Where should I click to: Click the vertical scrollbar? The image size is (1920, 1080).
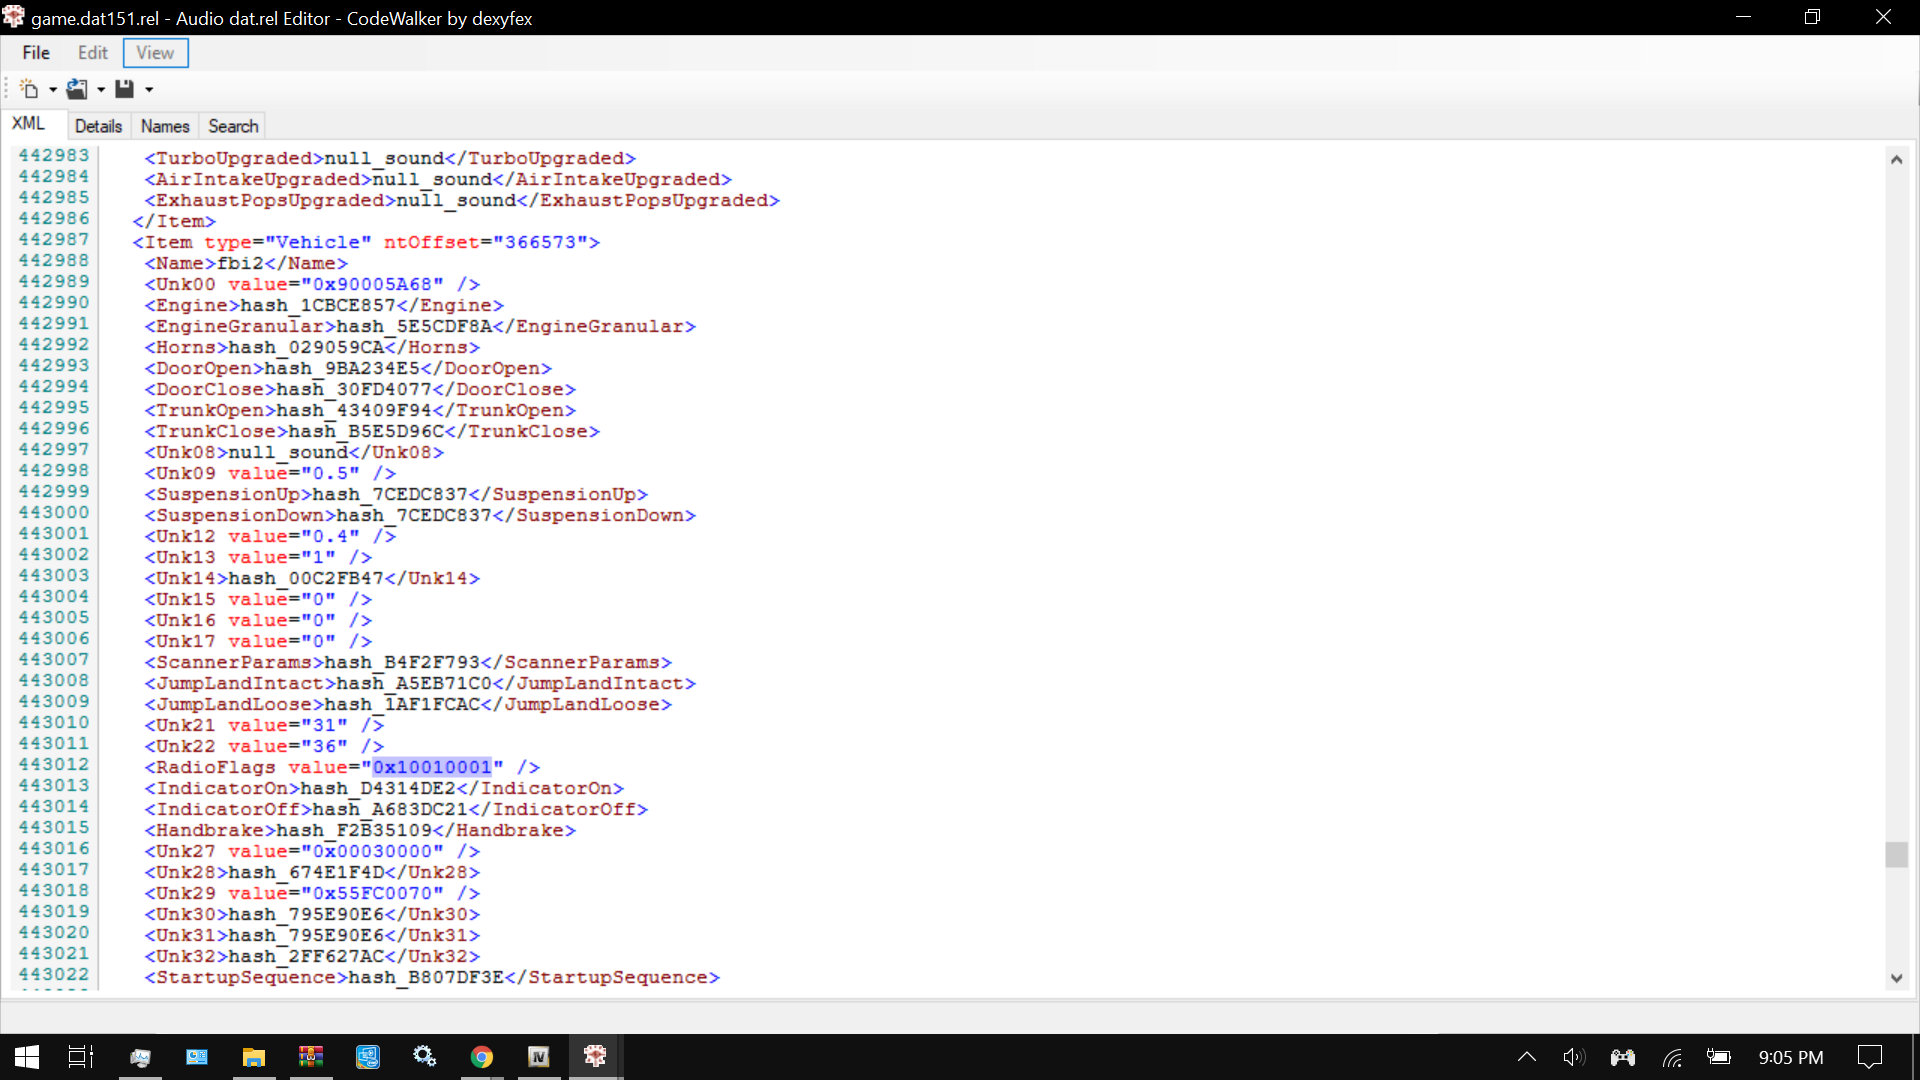(1896, 855)
